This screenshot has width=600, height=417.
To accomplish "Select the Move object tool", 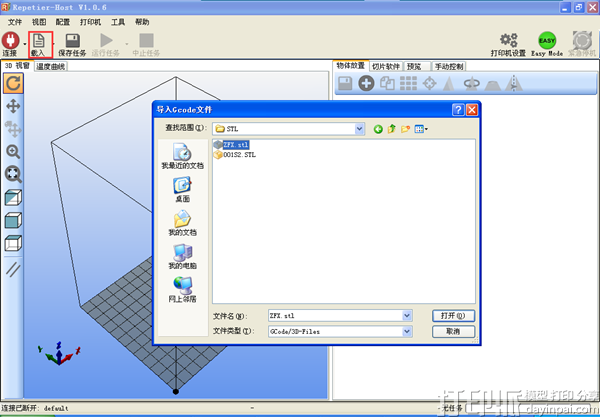I will tap(13, 129).
